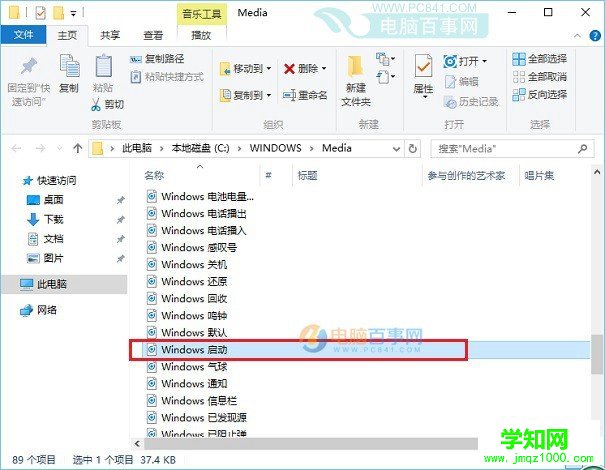Click the vertical scrollbar thumb
This screenshot has height=470, width=605.
597,354
